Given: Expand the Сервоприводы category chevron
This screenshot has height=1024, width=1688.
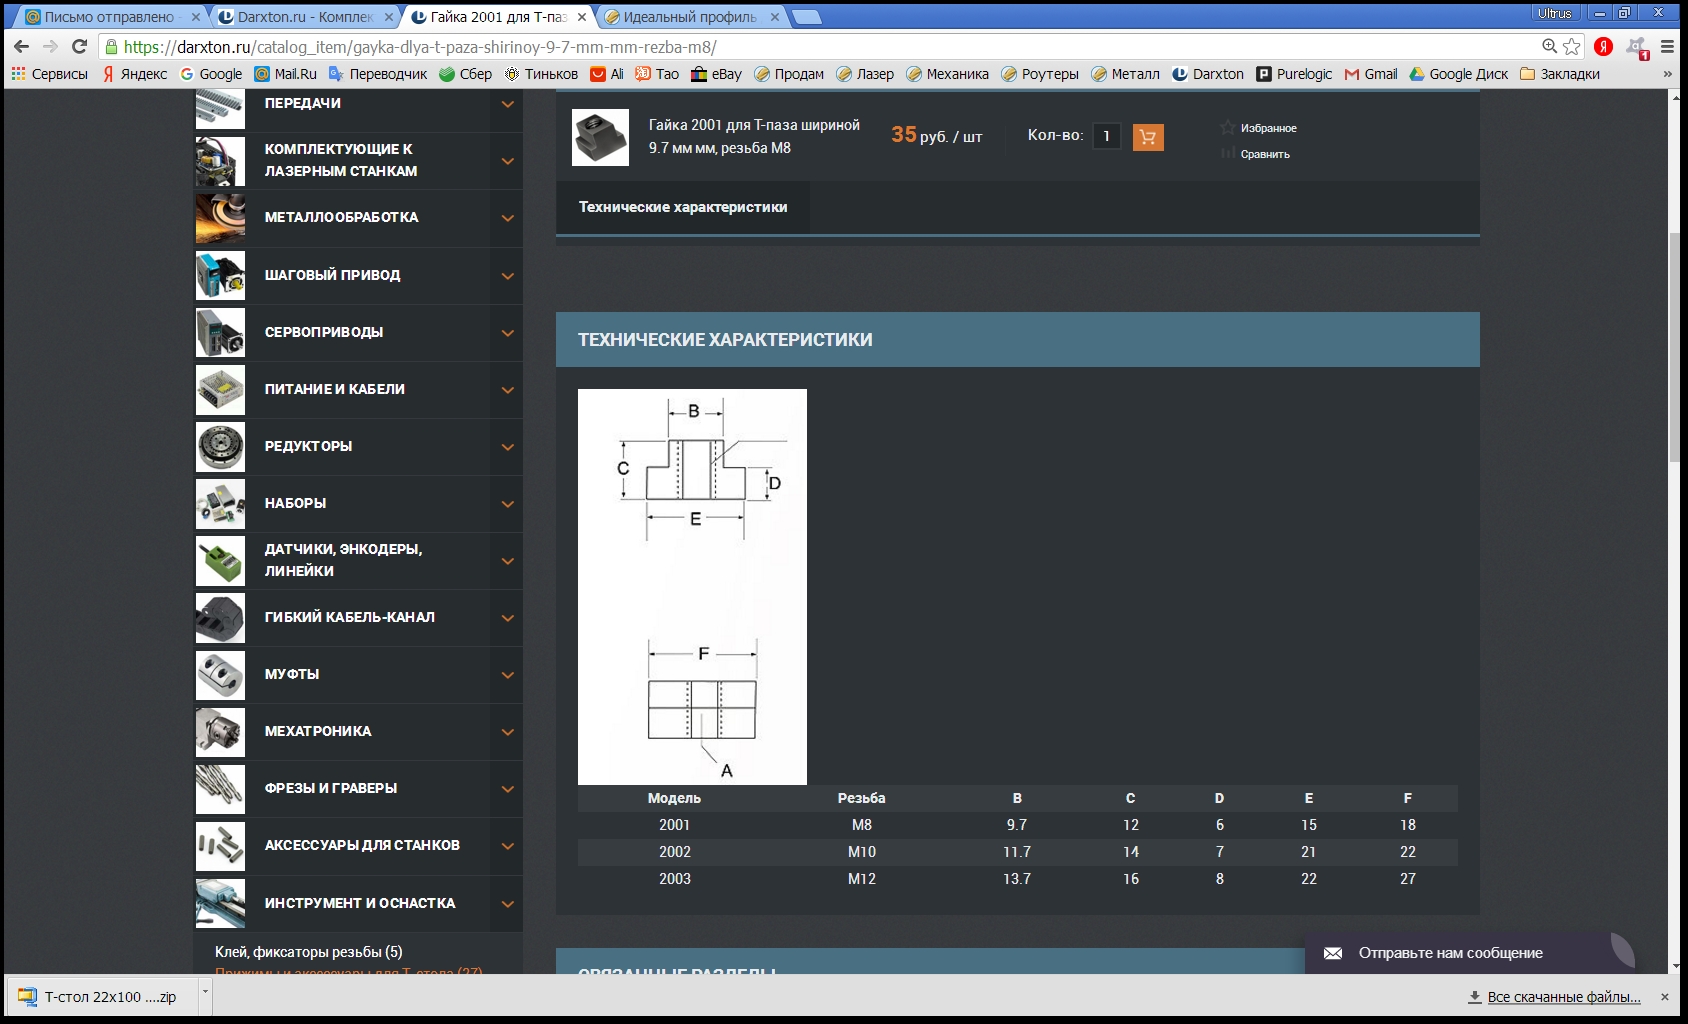Looking at the screenshot, I should [x=508, y=333].
